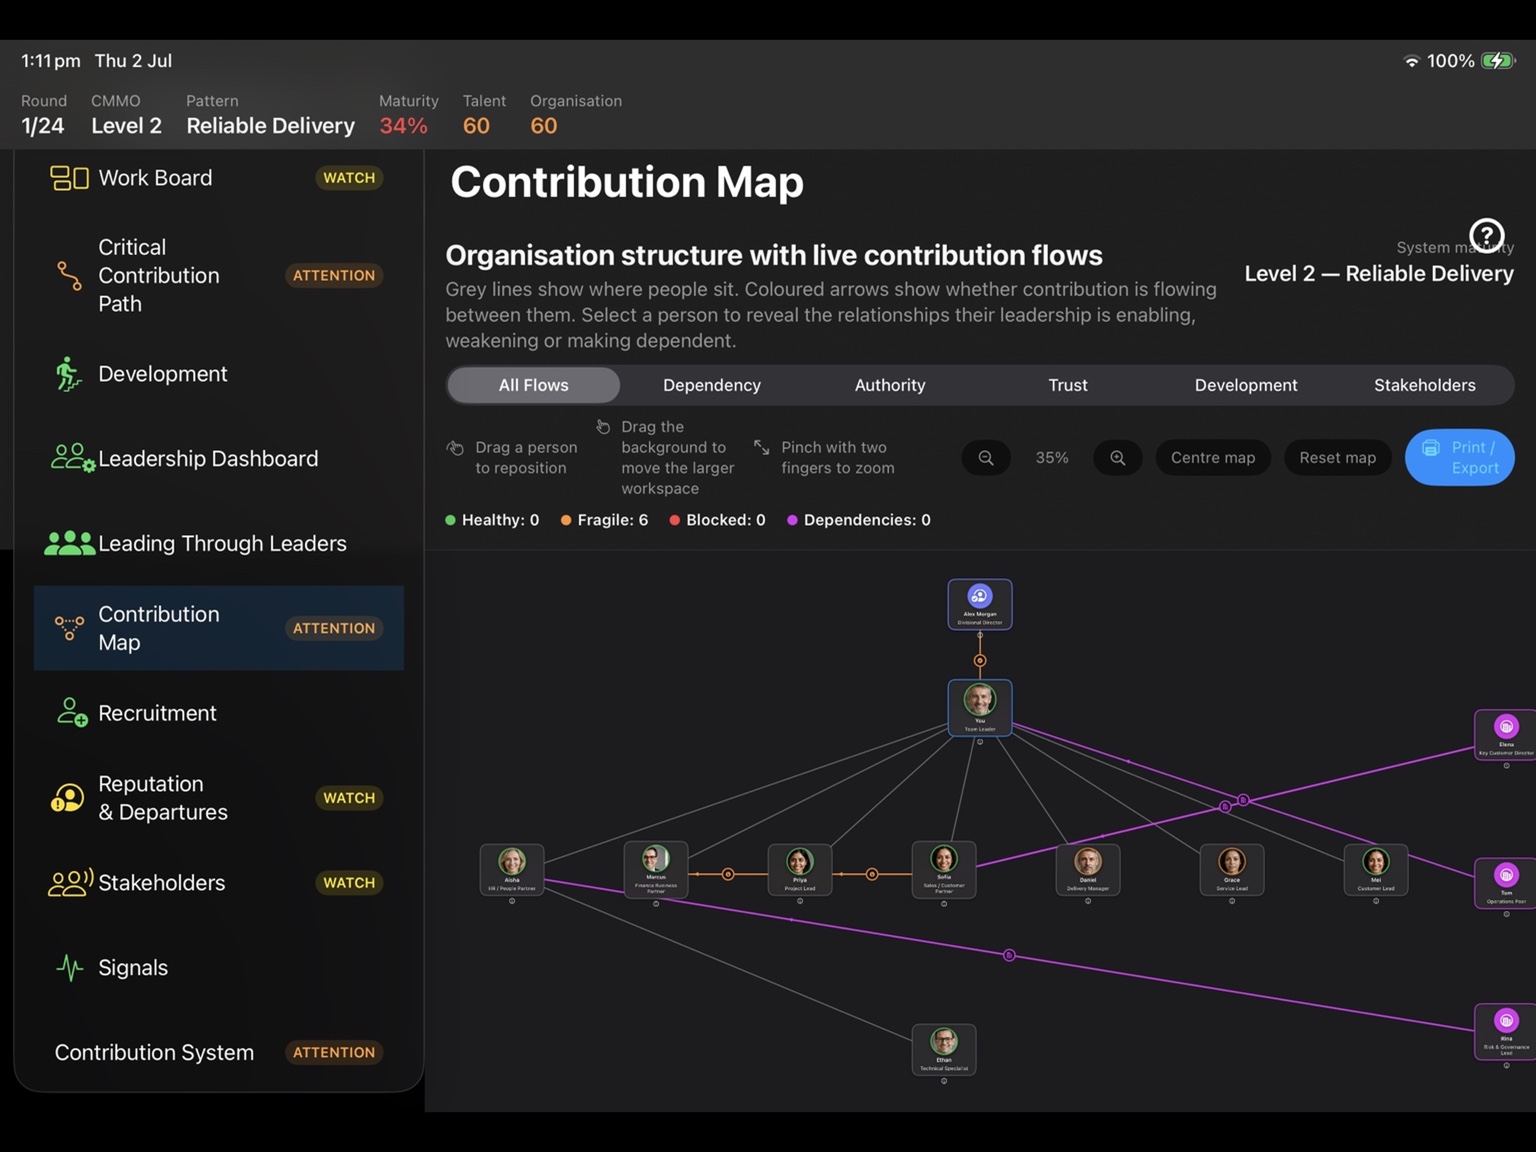Open Leadership Dashboard in sidebar
1536x1152 pixels.
218,458
